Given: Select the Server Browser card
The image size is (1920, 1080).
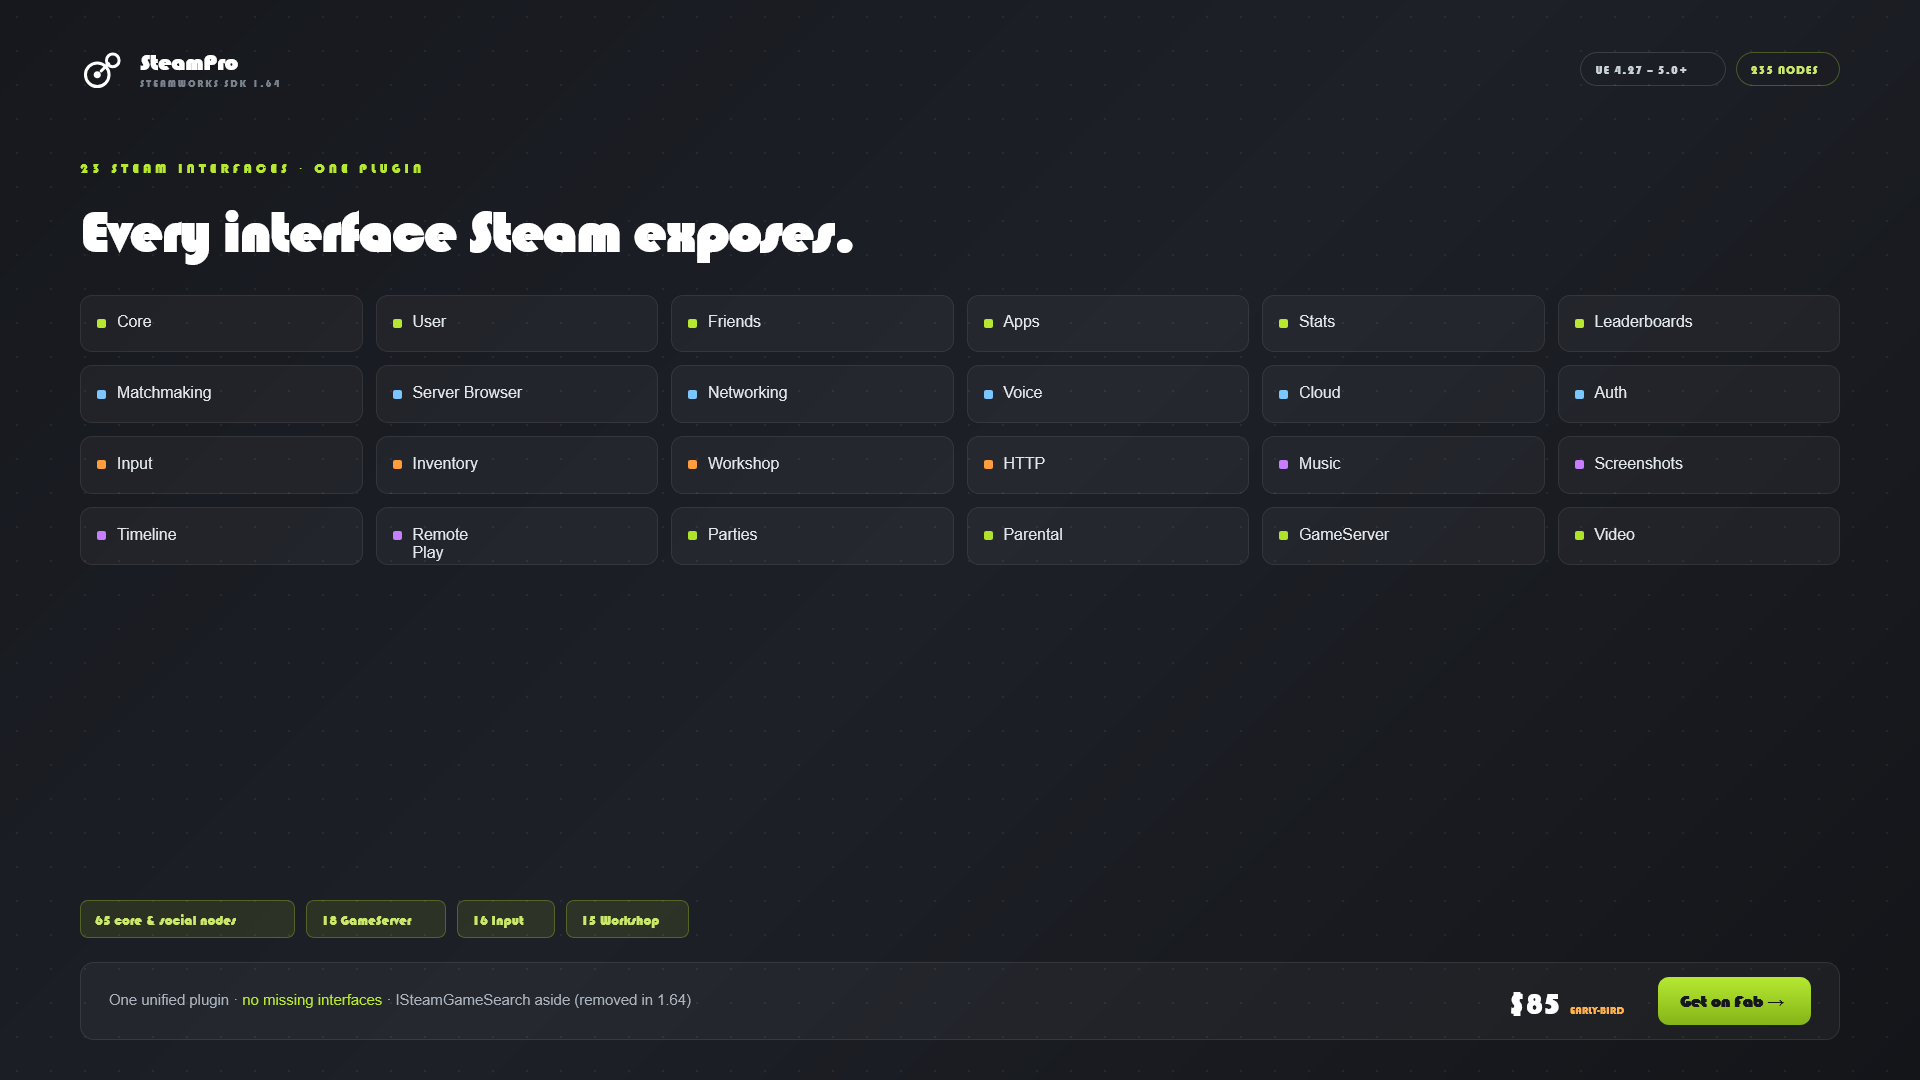Looking at the screenshot, I should coord(516,394).
